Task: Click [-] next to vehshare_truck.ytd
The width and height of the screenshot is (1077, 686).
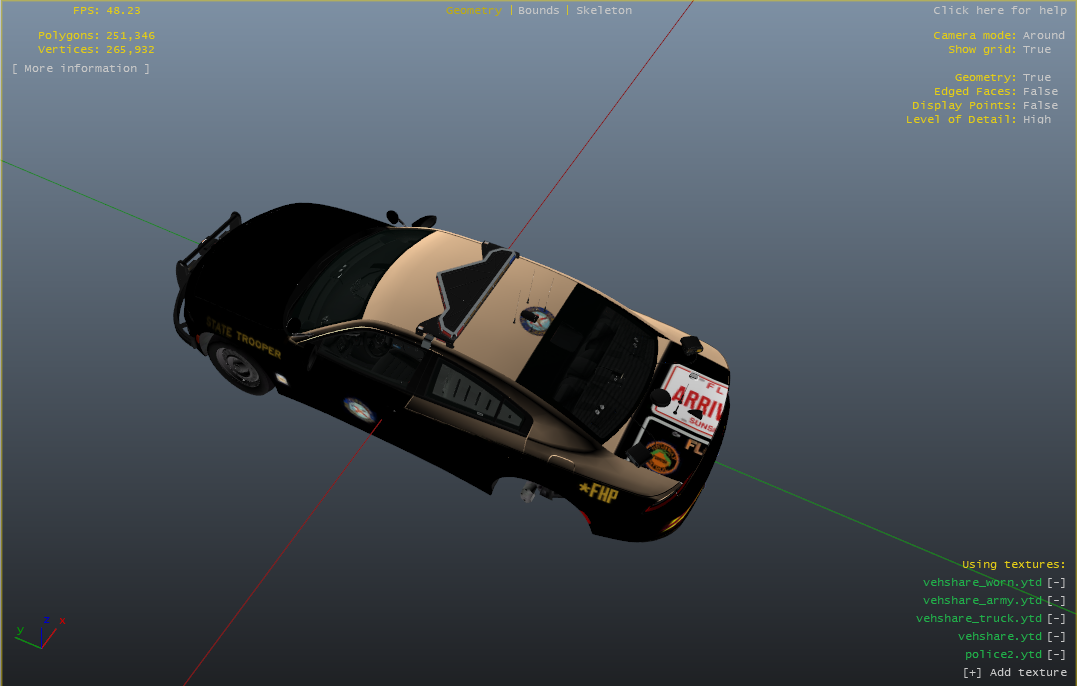Action: tap(1056, 618)
